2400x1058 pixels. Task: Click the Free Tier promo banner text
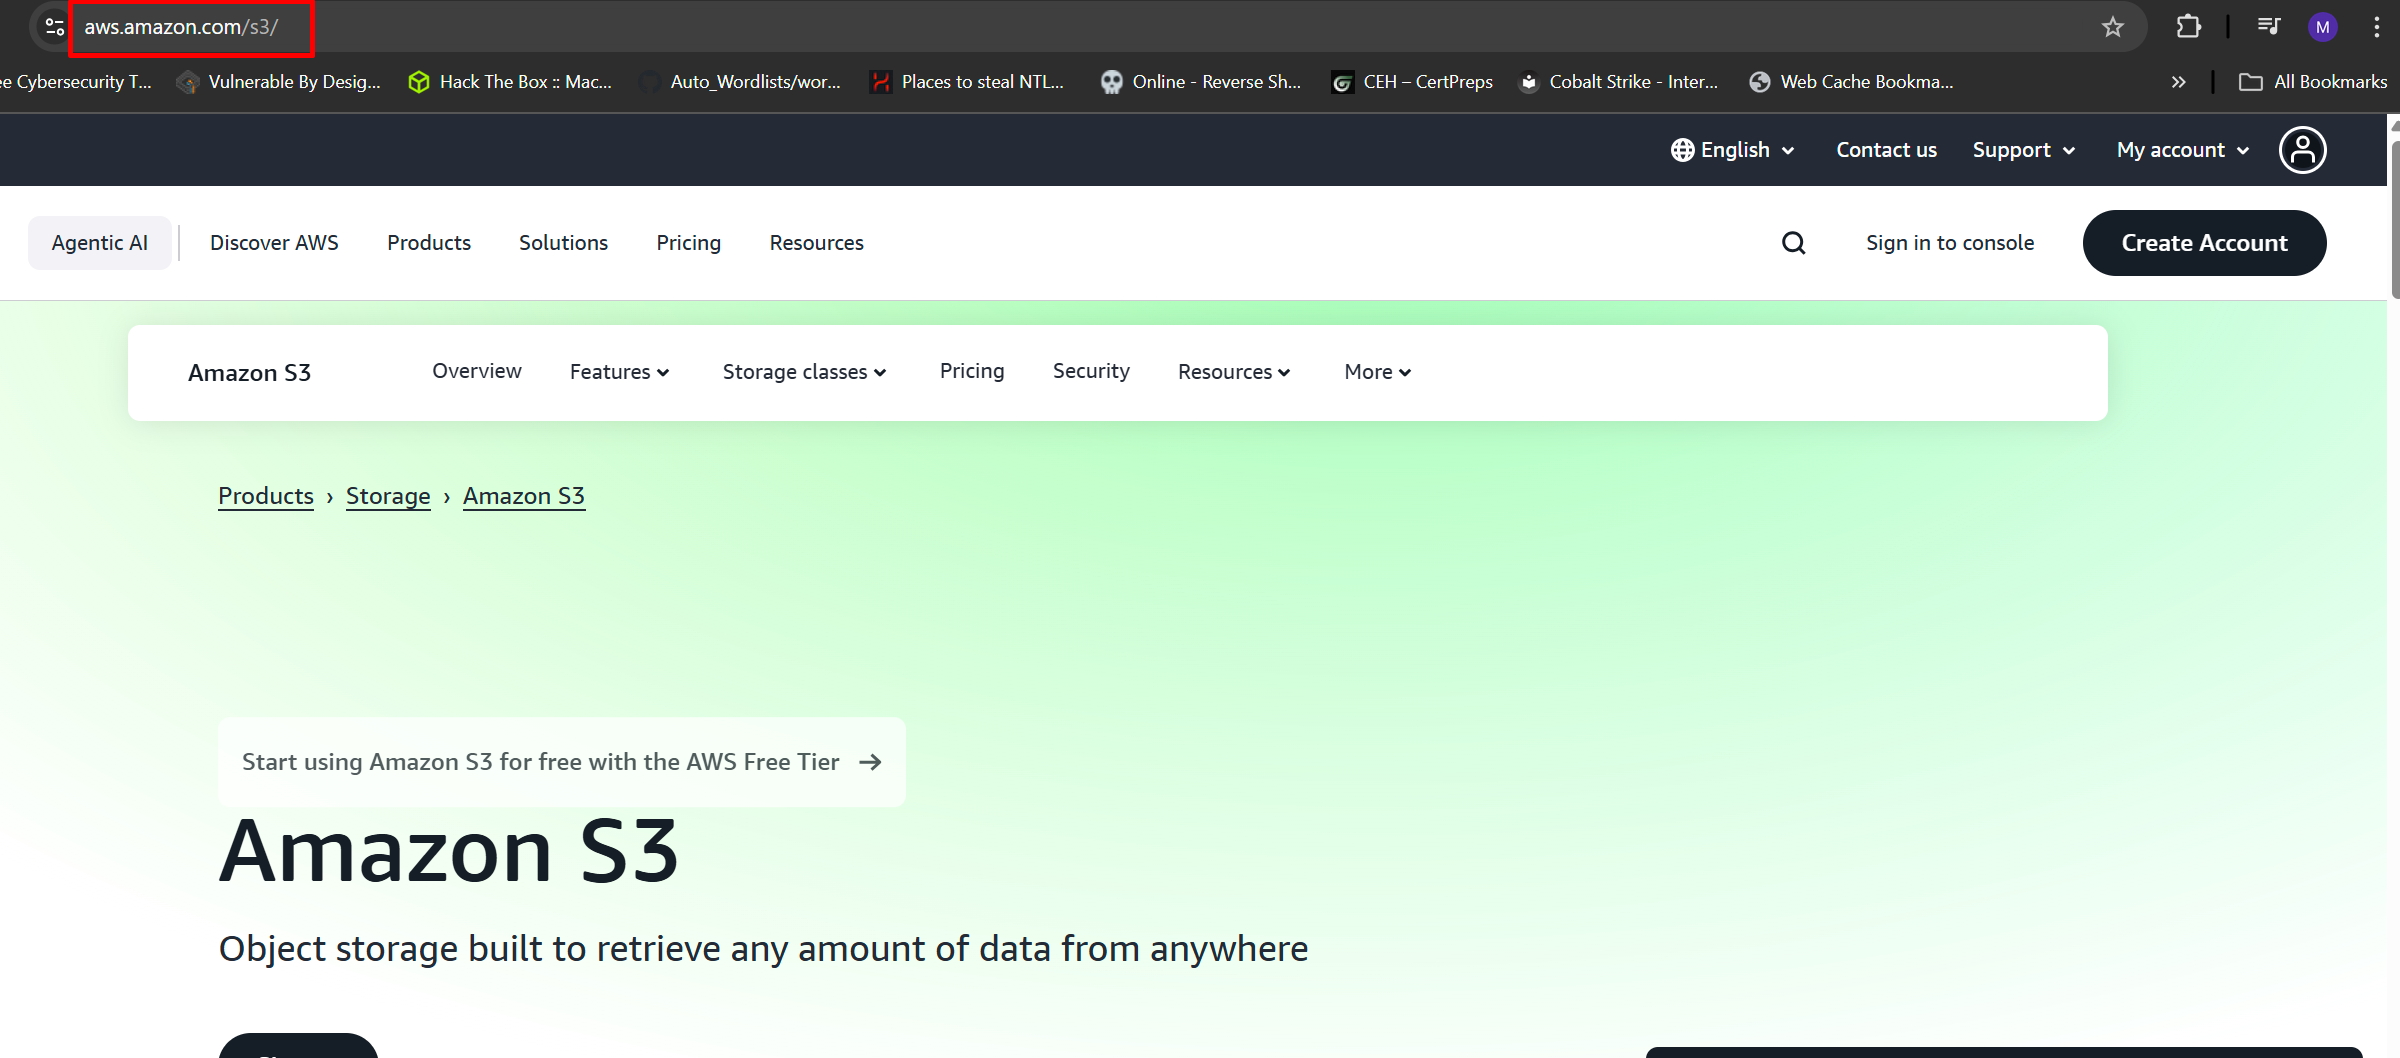(540, 762)
